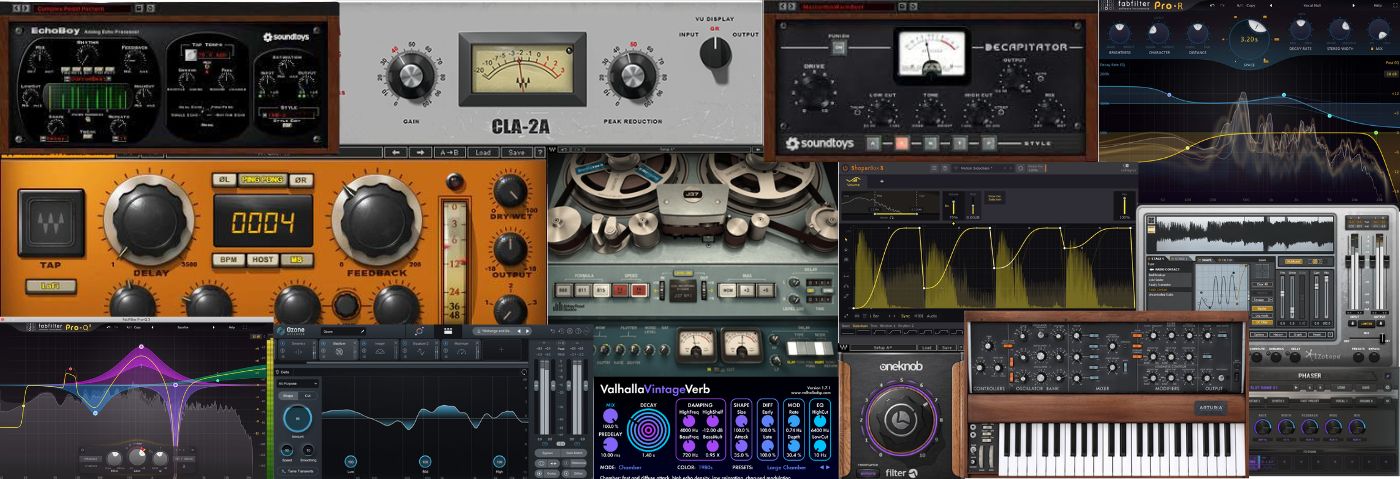Screen dimensions: 1400x479
Task: Click the DRY/WET knob on H-Delay
Action: (x=509, y=189)
